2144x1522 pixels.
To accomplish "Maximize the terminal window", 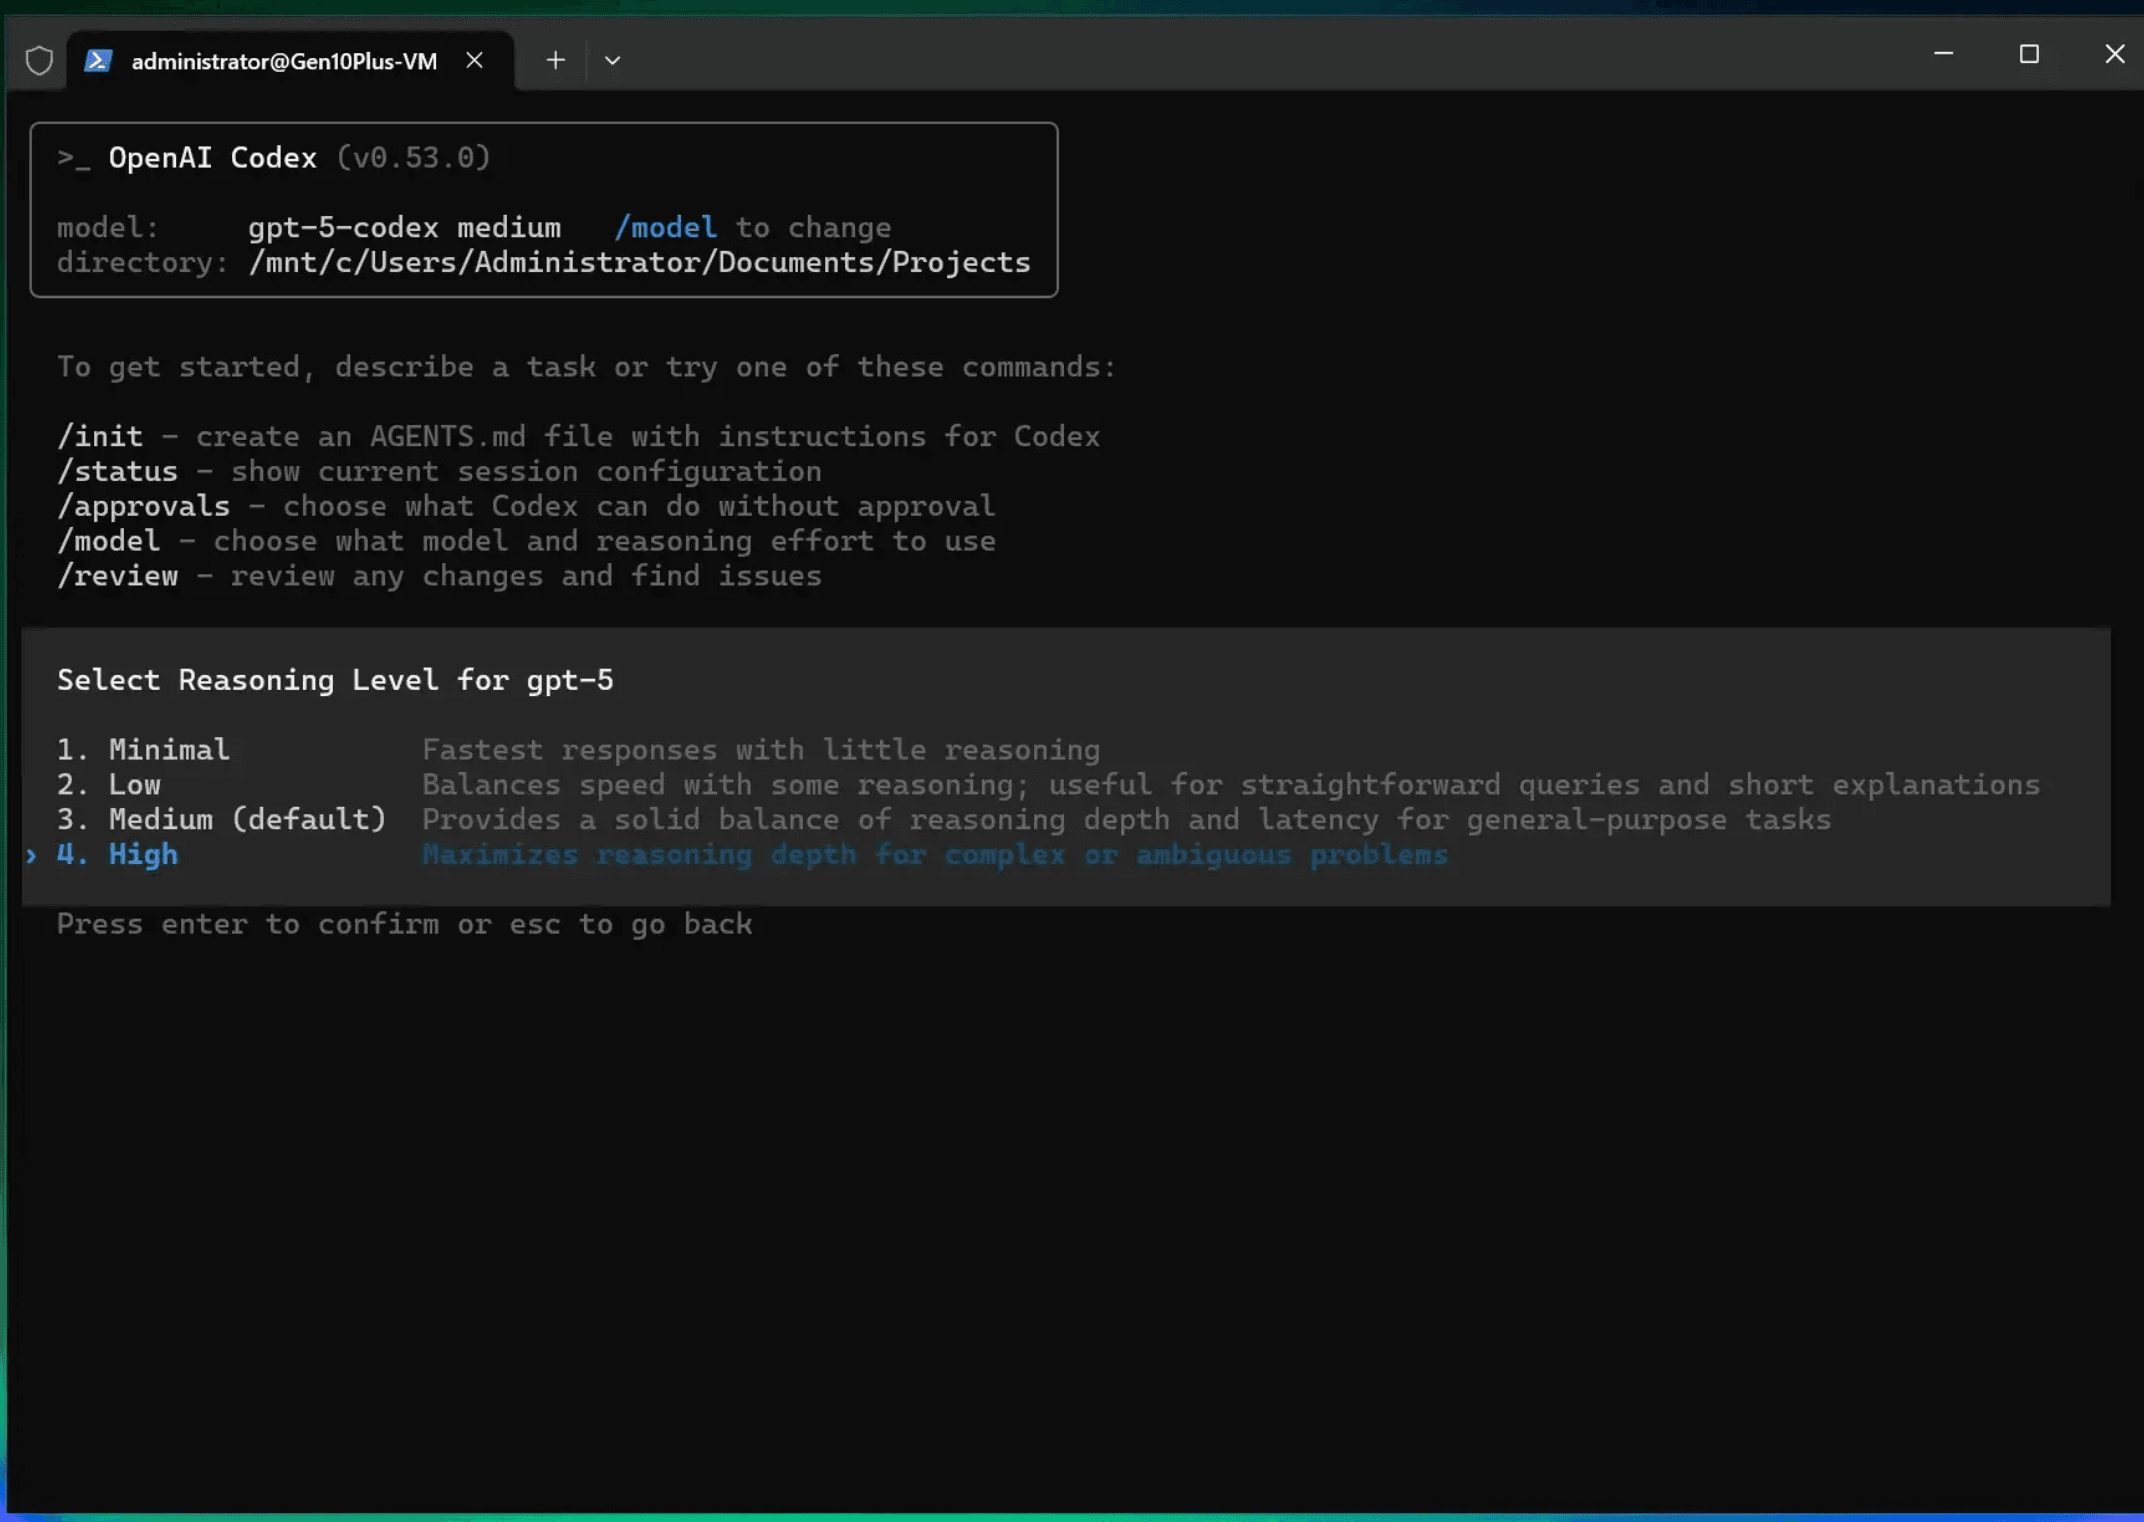I will click(x=2029, y=54).
